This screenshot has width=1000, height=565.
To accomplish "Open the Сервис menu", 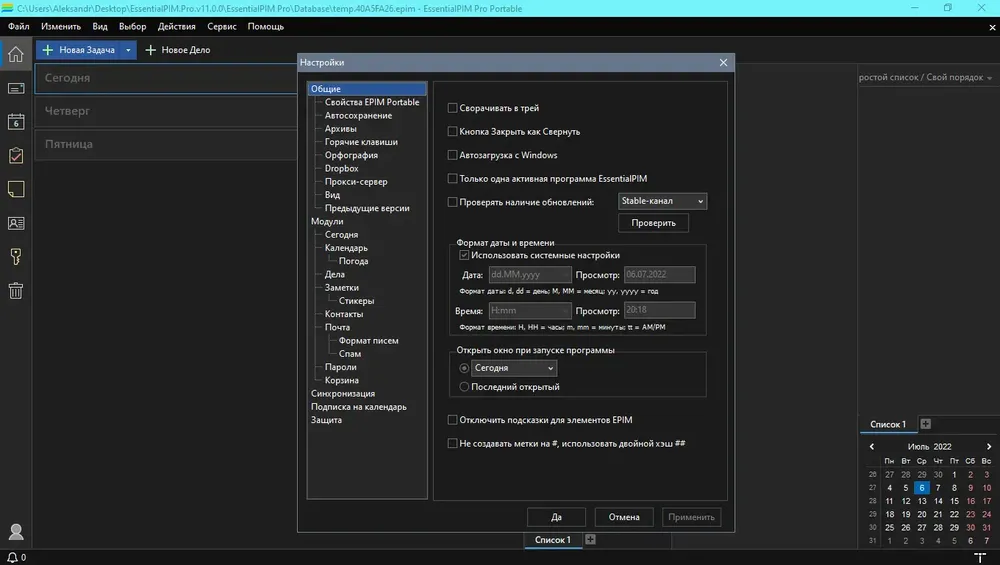I will coord(221,26).
